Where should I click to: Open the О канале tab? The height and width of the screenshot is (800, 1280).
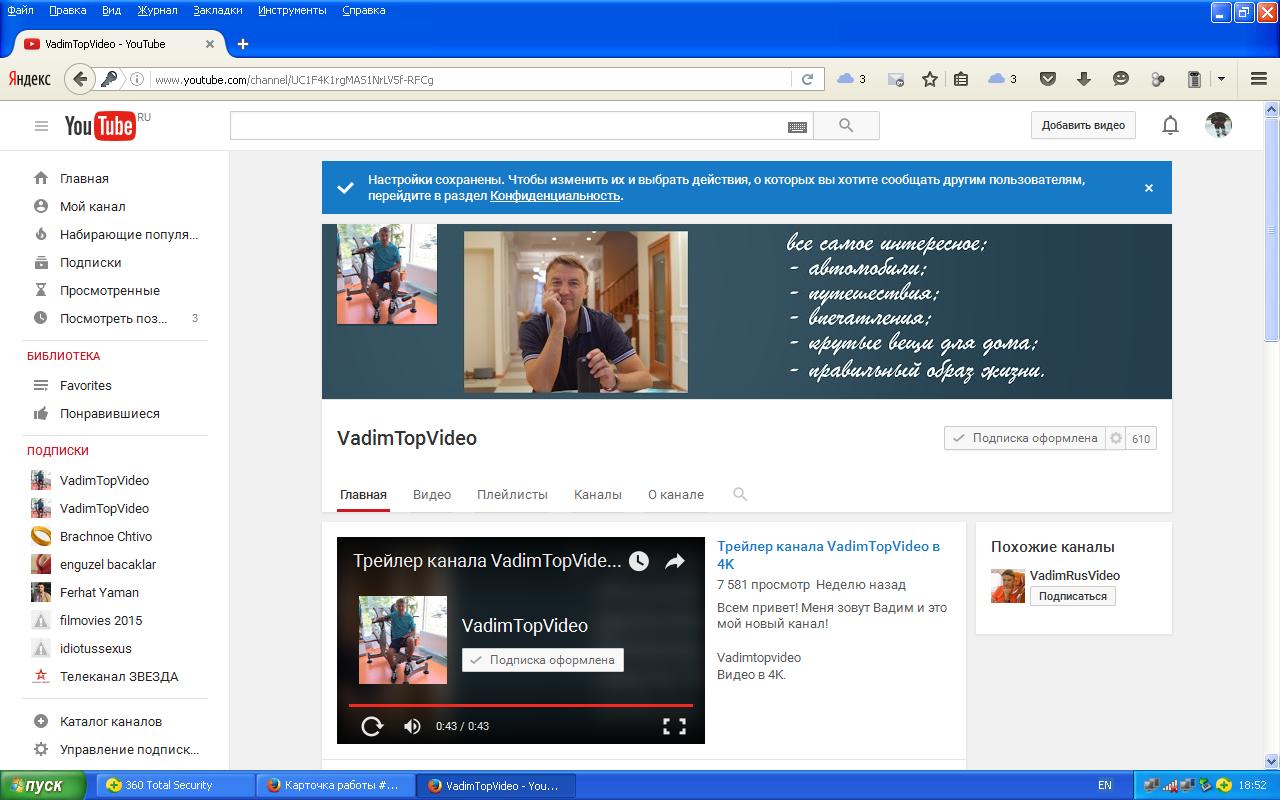point(676,494)
